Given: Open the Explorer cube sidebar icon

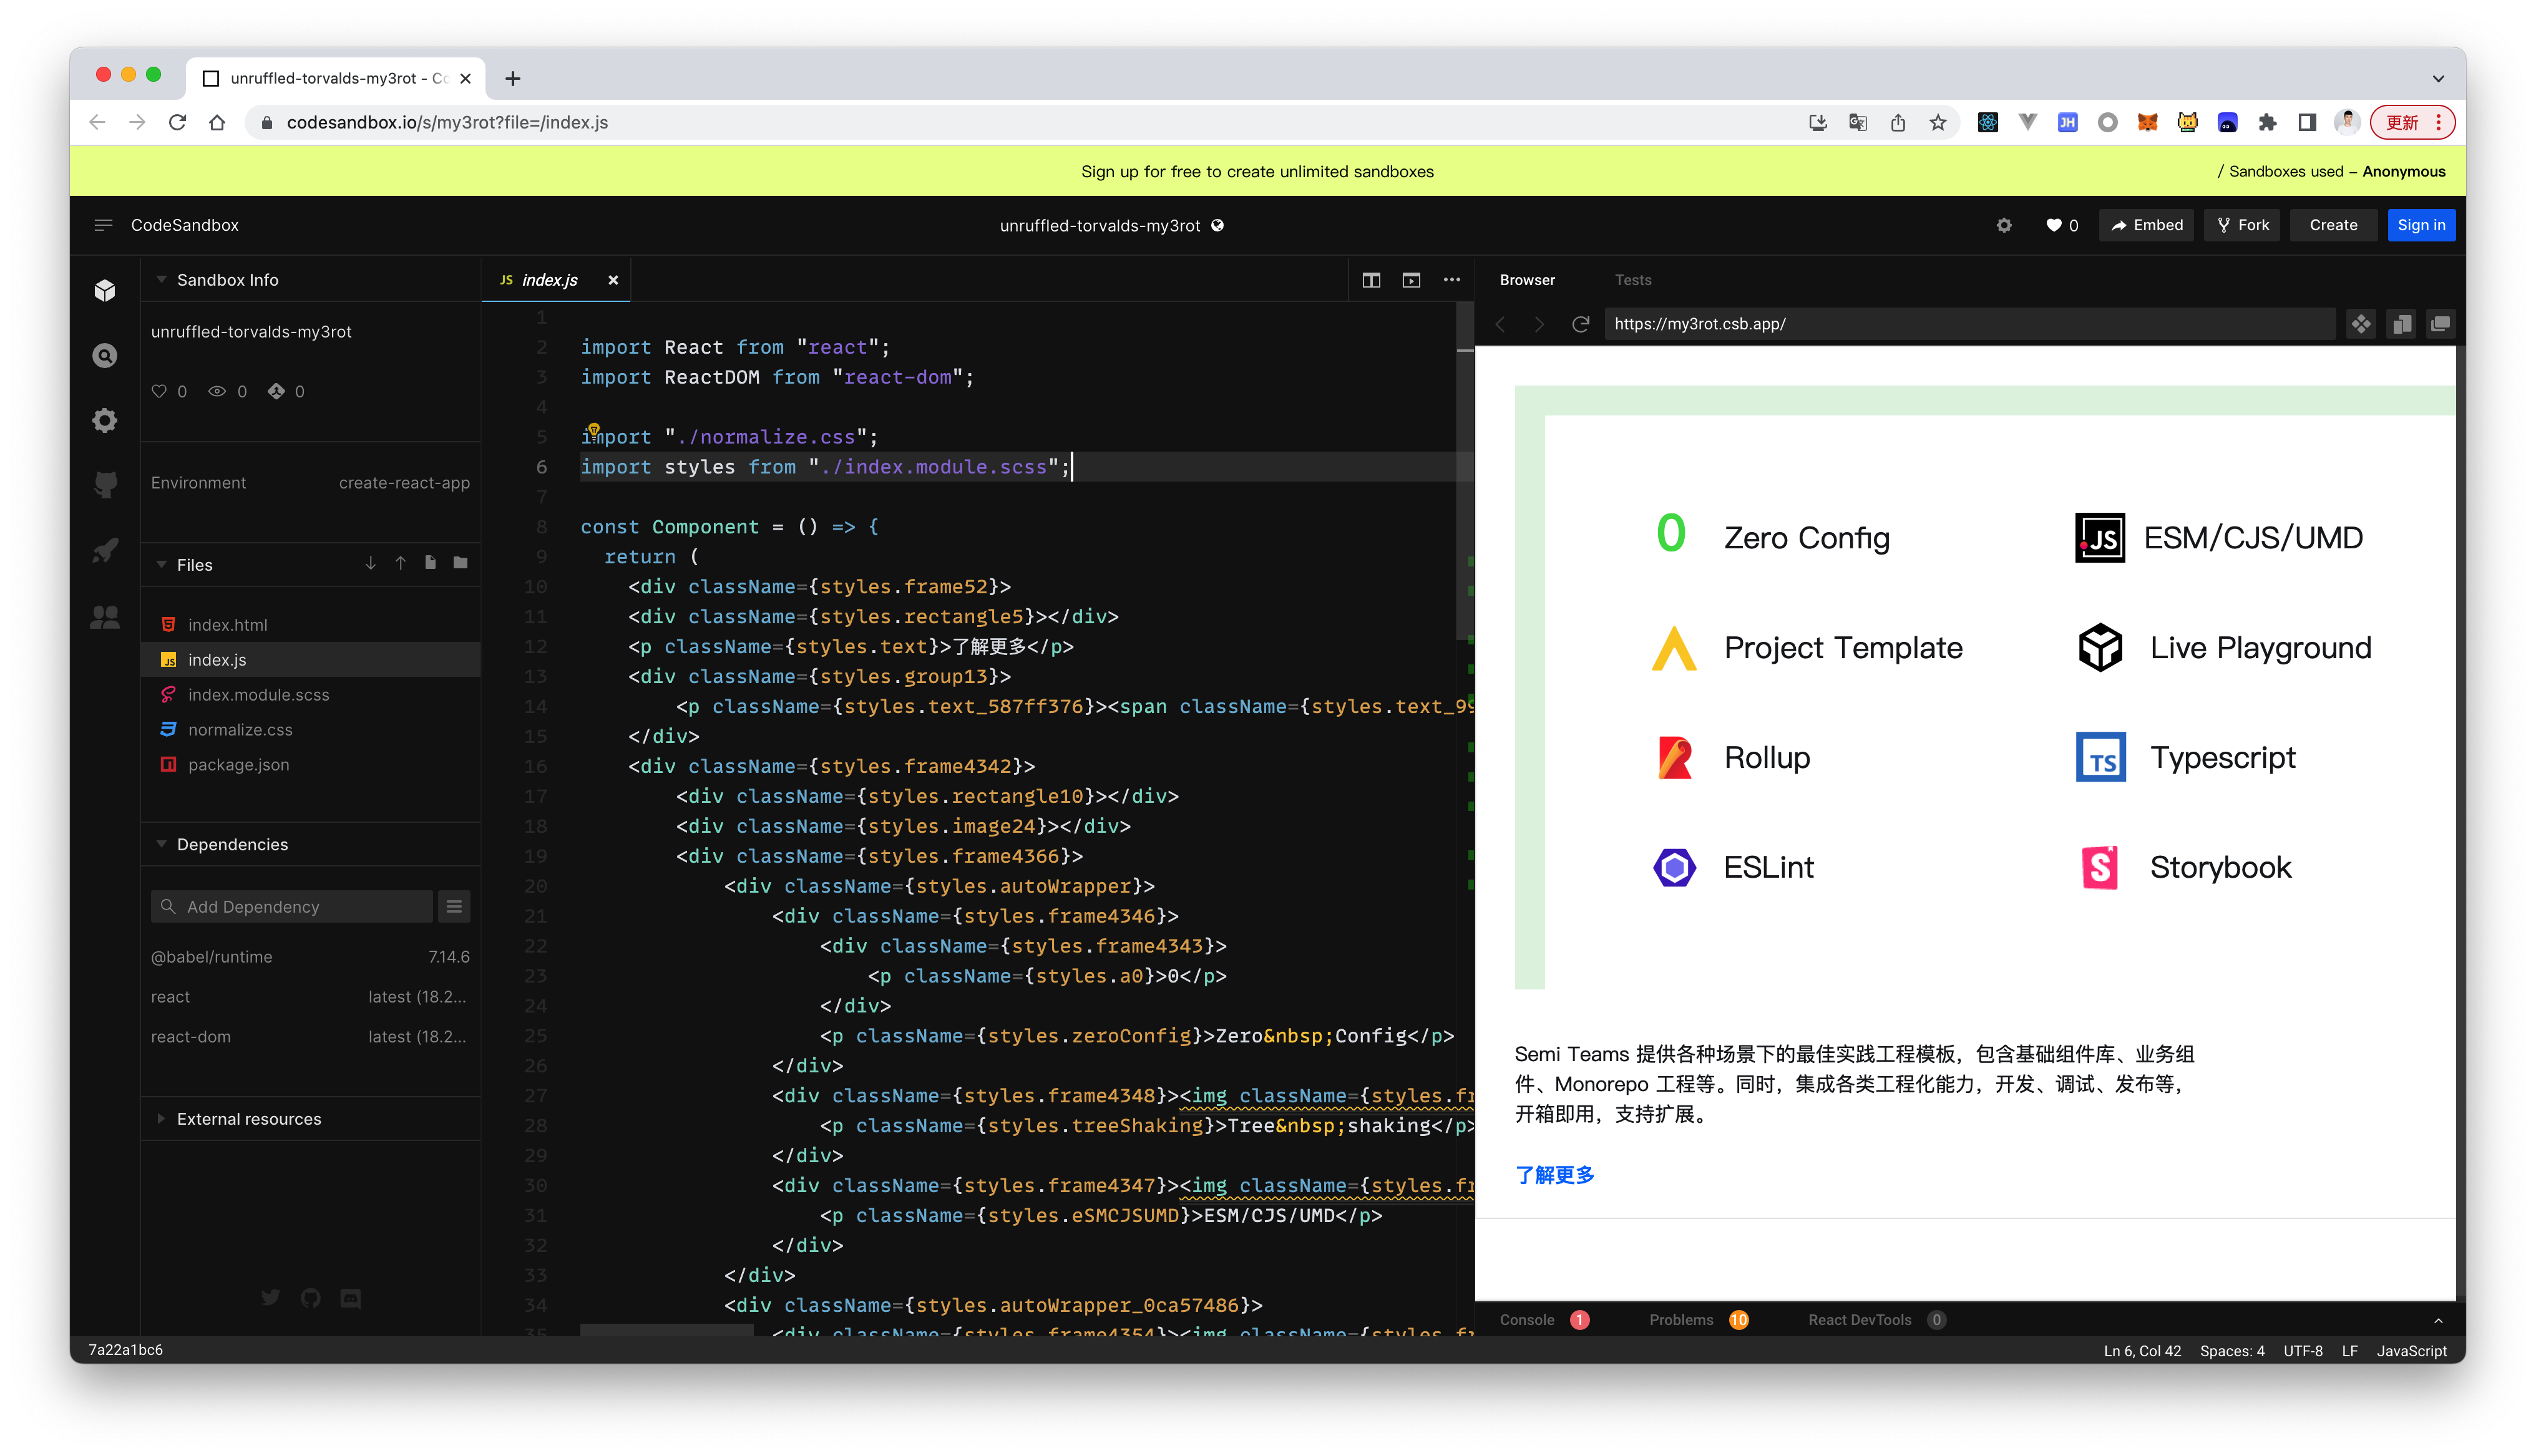Looking at the screenshot, I should 105,290.
